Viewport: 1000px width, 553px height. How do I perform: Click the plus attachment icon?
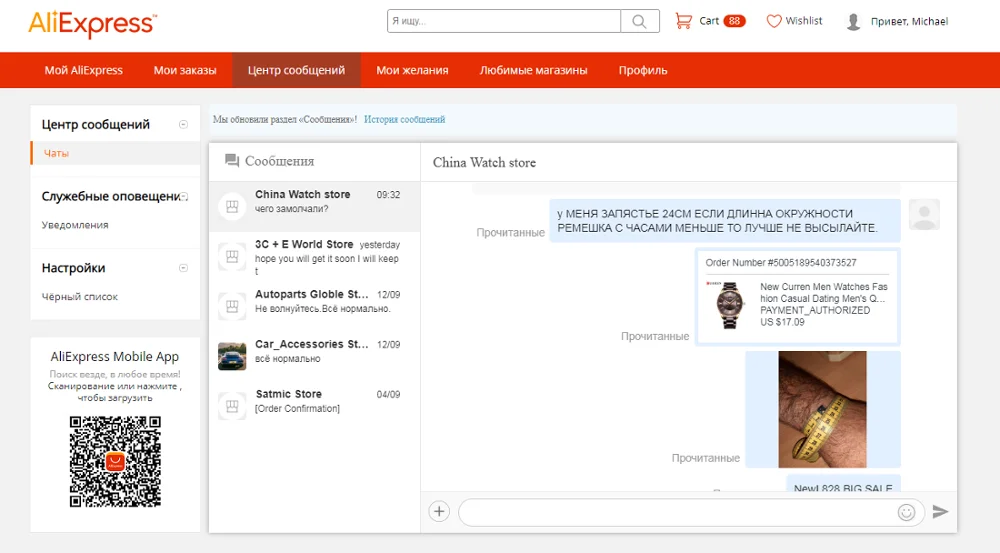point(439,512)
